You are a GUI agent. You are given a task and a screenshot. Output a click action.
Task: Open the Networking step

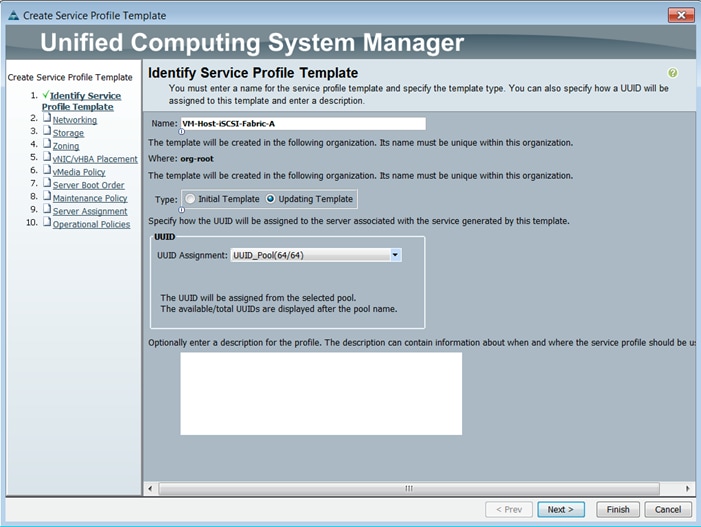click(x=75, y=120)
